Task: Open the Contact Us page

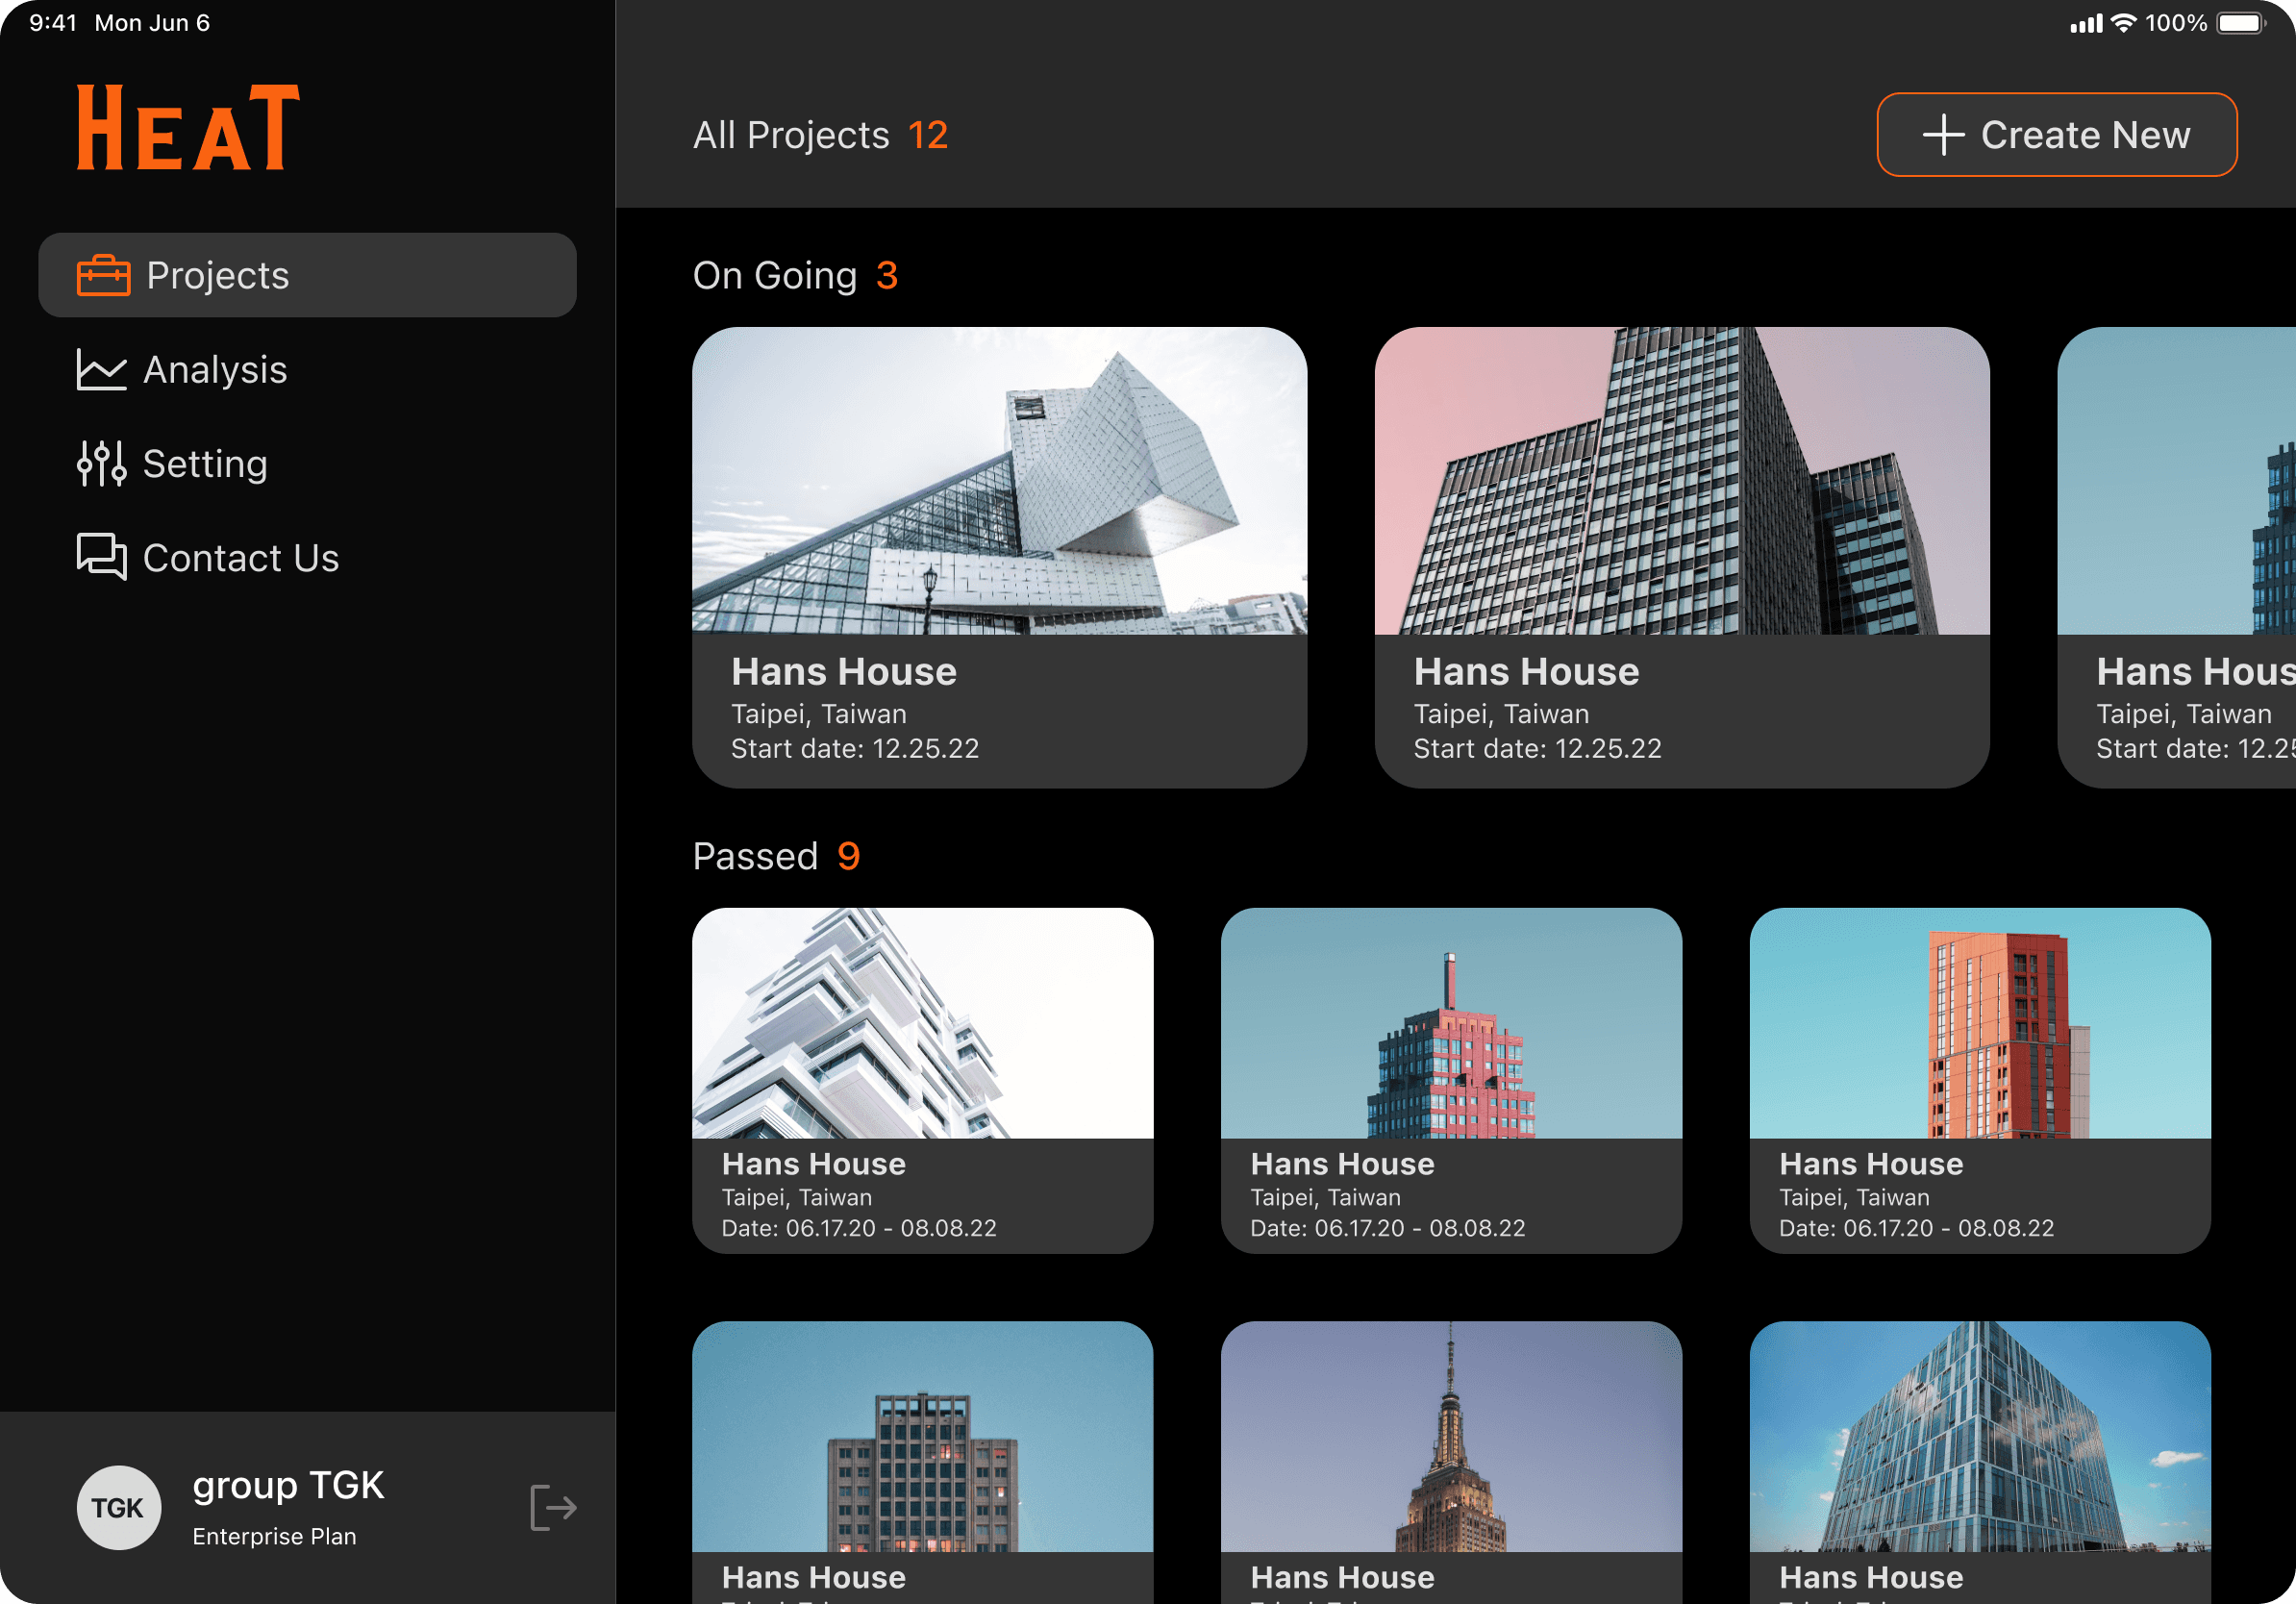Action: pos(240,558)
